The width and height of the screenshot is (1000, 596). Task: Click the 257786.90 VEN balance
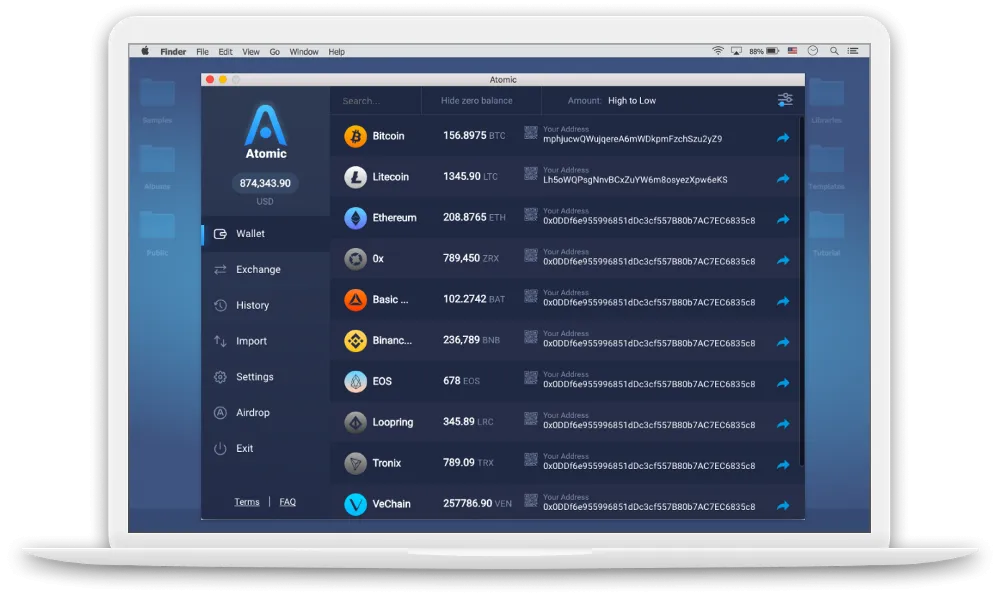click(x=477, y=504)
